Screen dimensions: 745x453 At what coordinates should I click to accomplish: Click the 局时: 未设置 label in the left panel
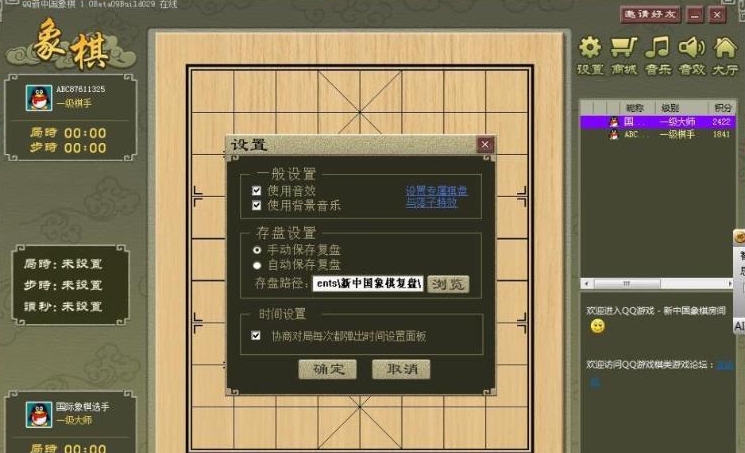63,264
